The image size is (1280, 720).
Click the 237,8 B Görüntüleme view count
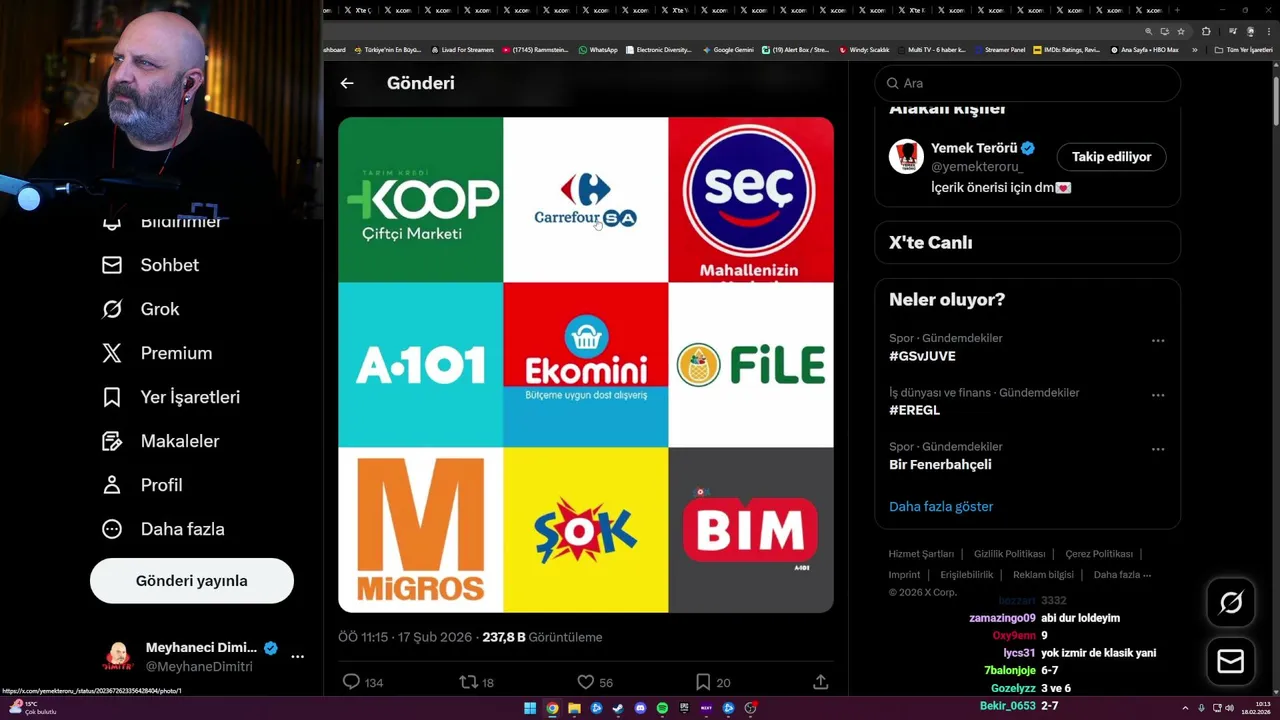pyautogui.click(x=542, y=637)
